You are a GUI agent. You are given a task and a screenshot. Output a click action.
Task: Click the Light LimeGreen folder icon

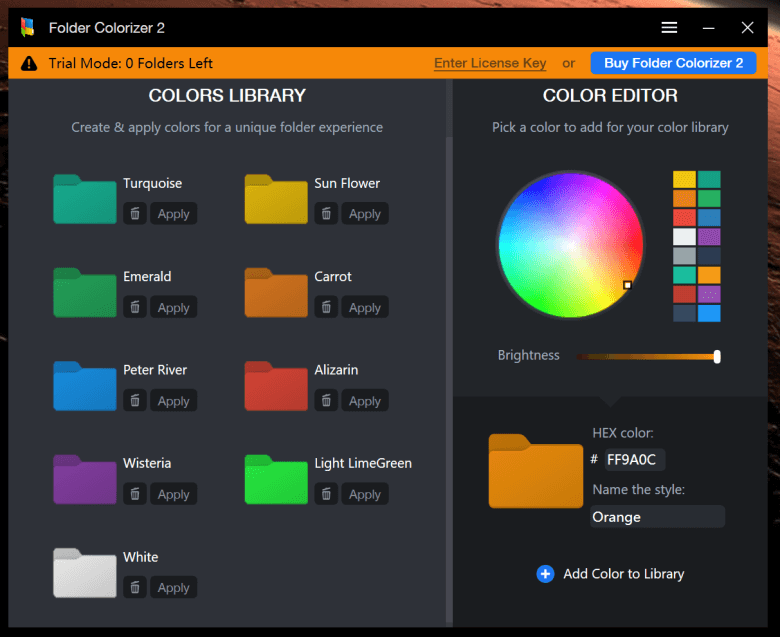pyautogui.click(x=276, y=479)
